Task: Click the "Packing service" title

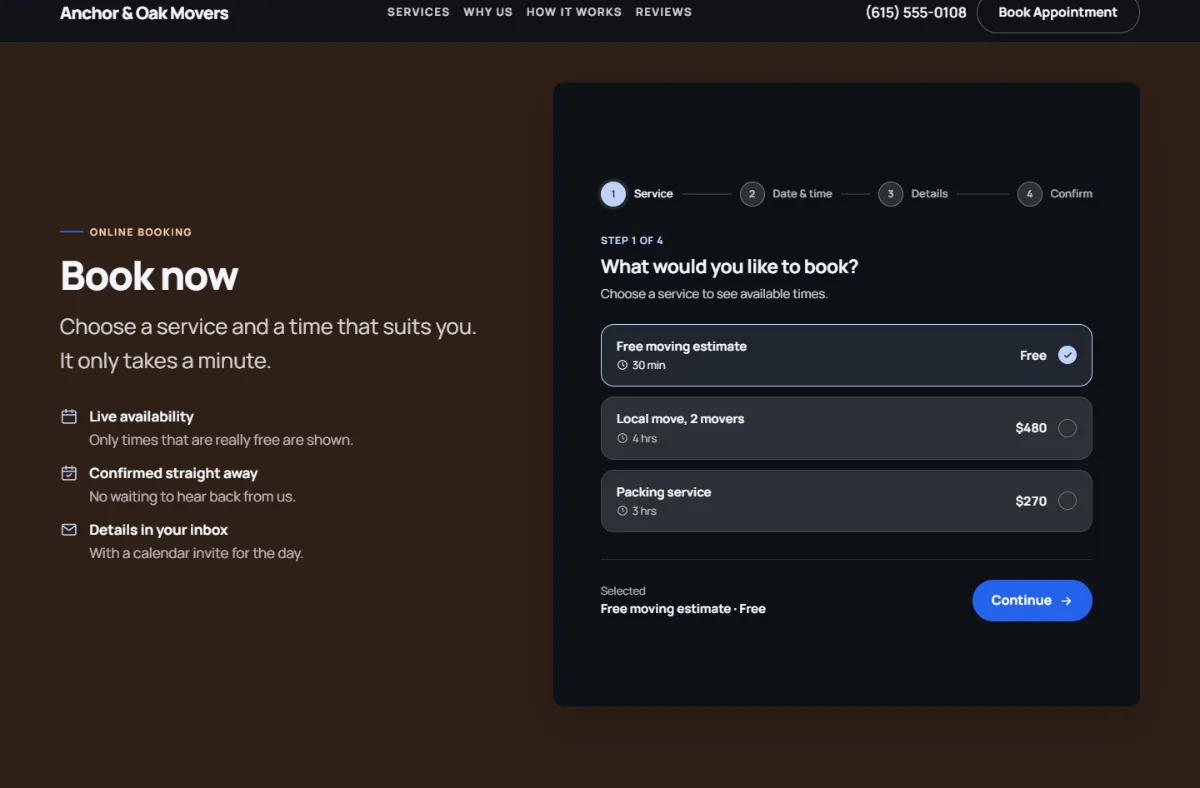Action: click(663, 492)
